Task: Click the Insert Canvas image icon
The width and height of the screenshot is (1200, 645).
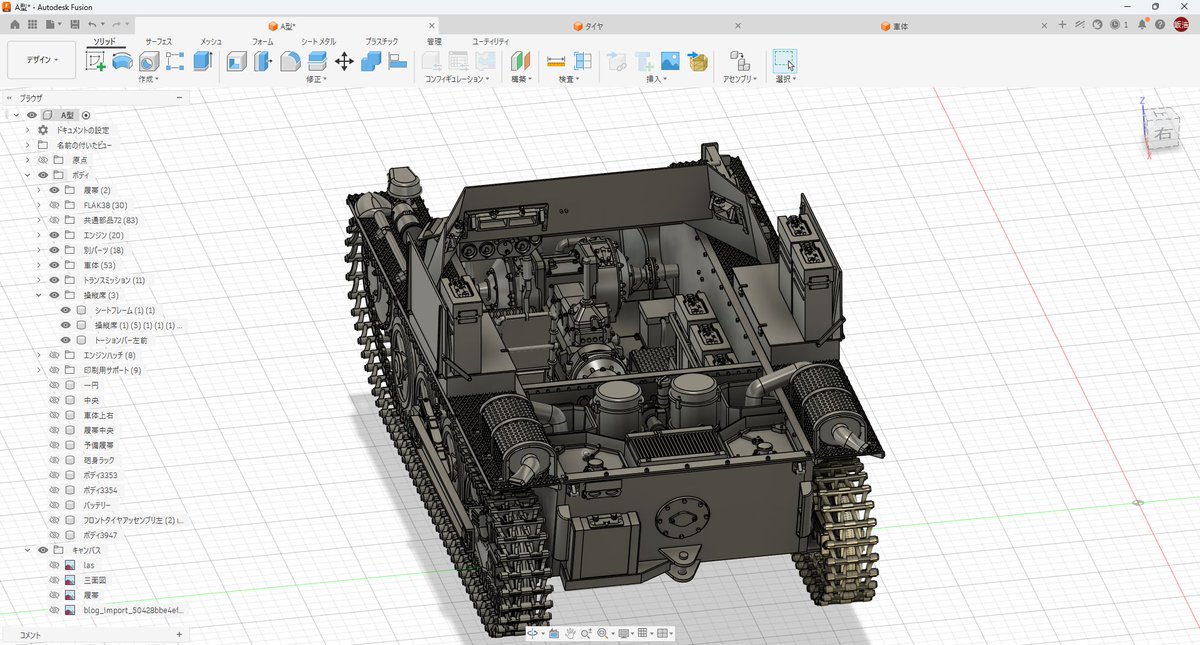Action: (x=670, y=62)
